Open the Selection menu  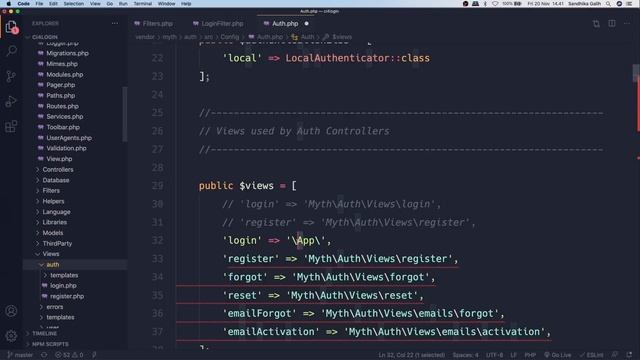(x=74, y=4)
